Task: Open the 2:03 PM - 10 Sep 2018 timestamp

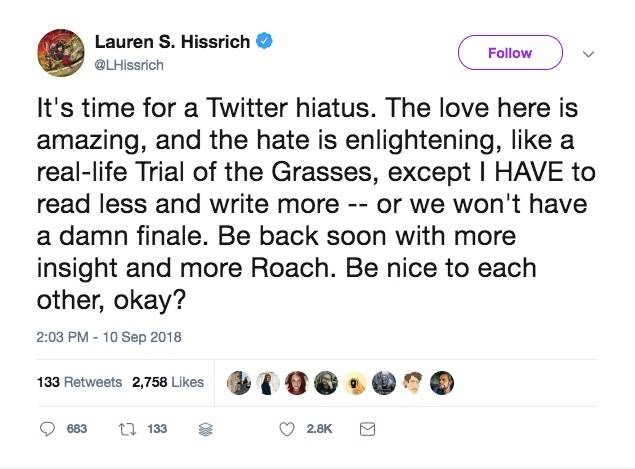Action: click(109, 336)
